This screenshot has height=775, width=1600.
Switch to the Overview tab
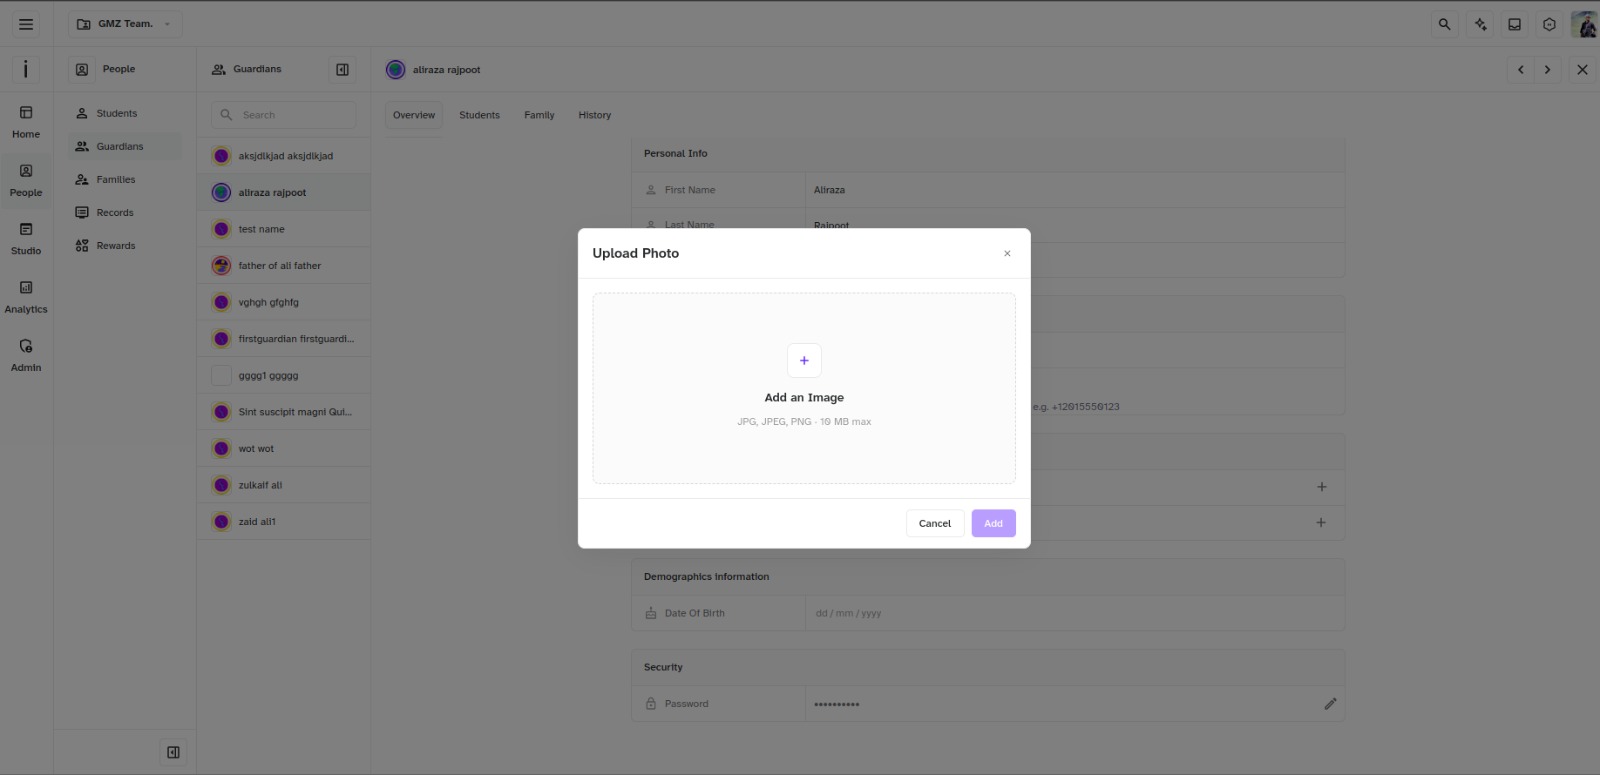click(414, 115)
